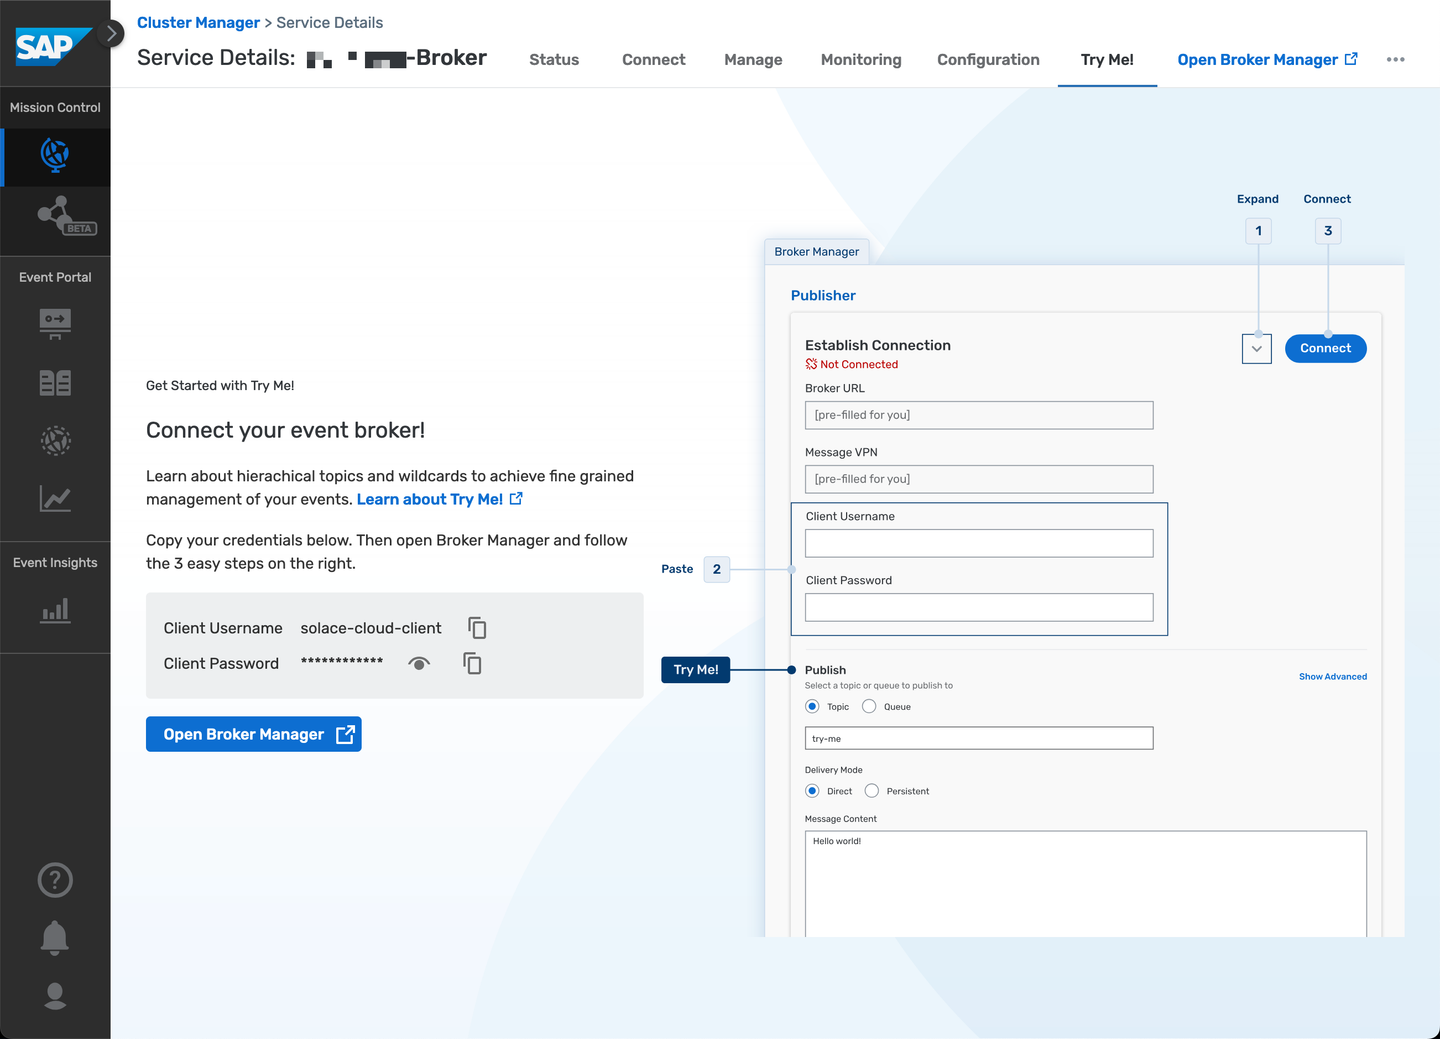Open the Manage tab
1440x1039 pixels.
point(753,60)
